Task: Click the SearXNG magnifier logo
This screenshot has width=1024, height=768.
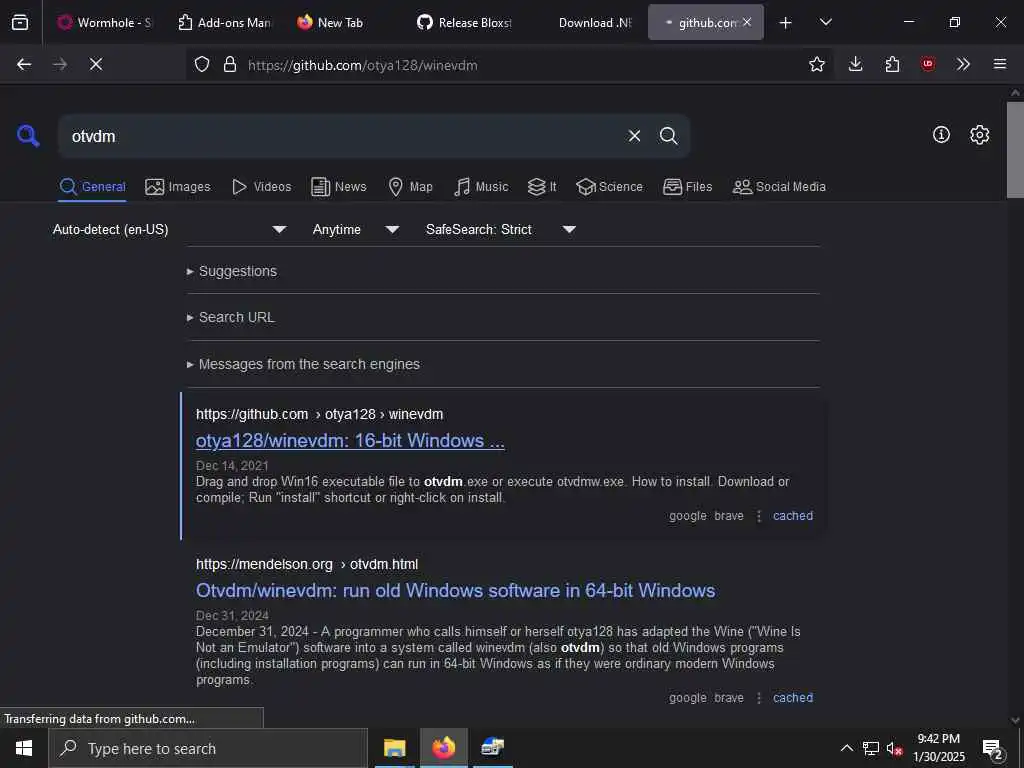Action: click(28, 136)
